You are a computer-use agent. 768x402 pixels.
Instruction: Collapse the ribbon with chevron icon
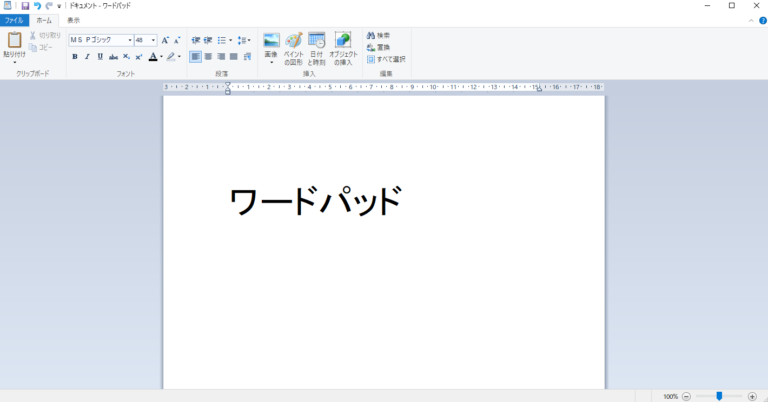(x=751, y=21)
